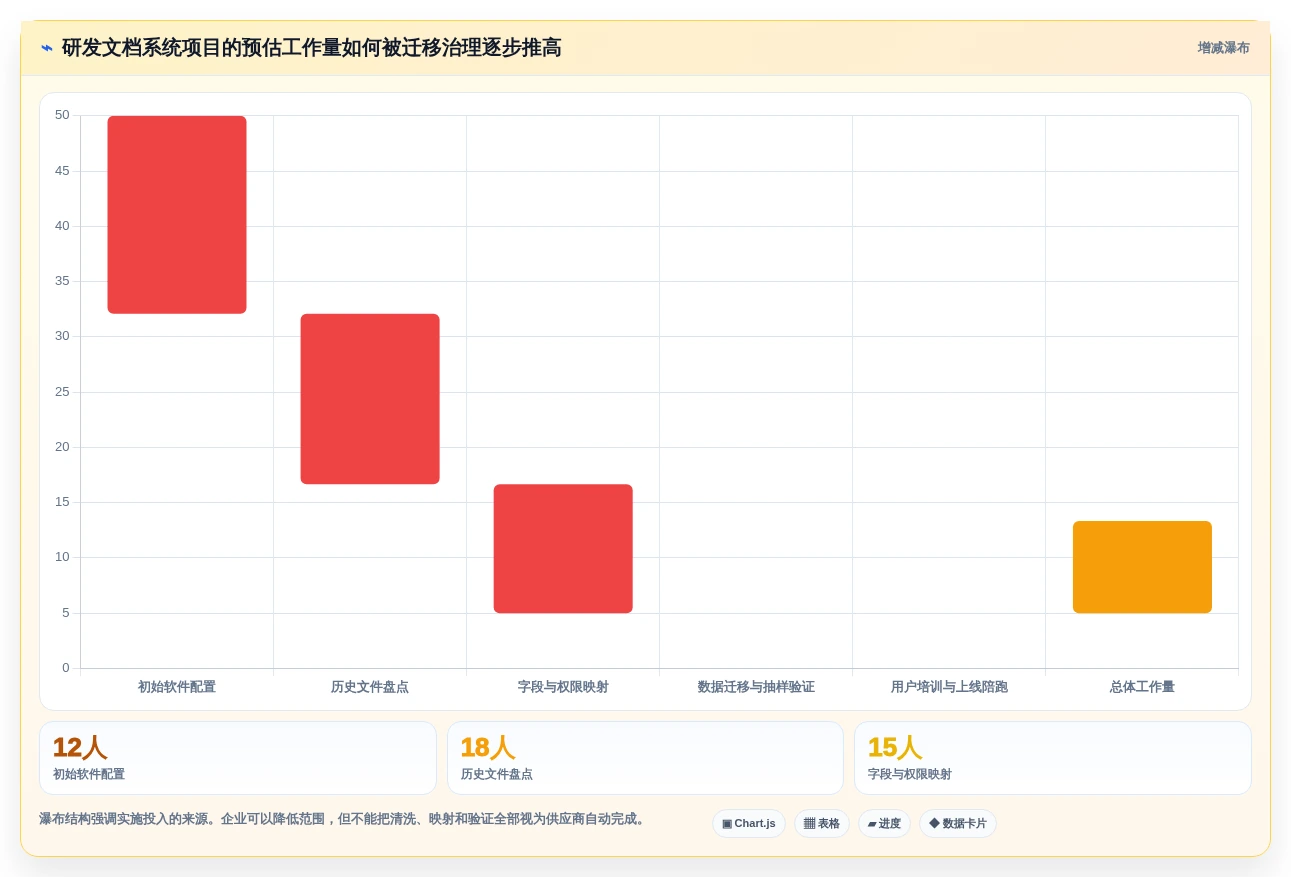Click the red 历史文件盘点 bar
This screenshot has height=877, width=1291.
click(370, 399)
